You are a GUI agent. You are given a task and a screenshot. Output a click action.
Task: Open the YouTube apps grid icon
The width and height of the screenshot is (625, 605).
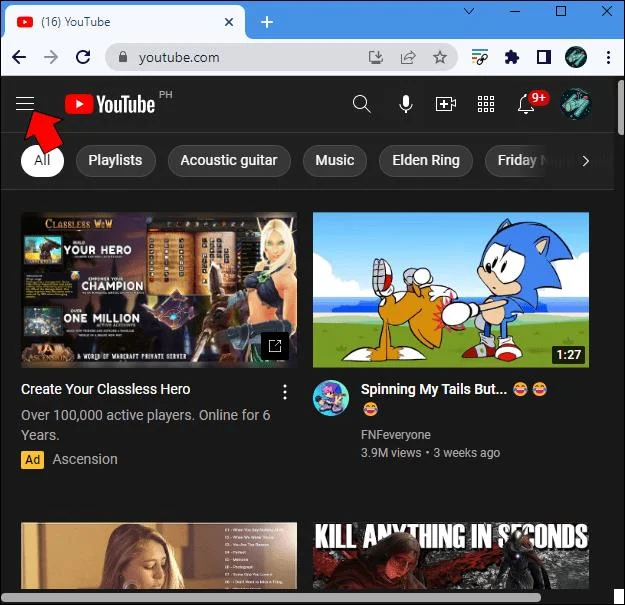(x=486, y=104)
